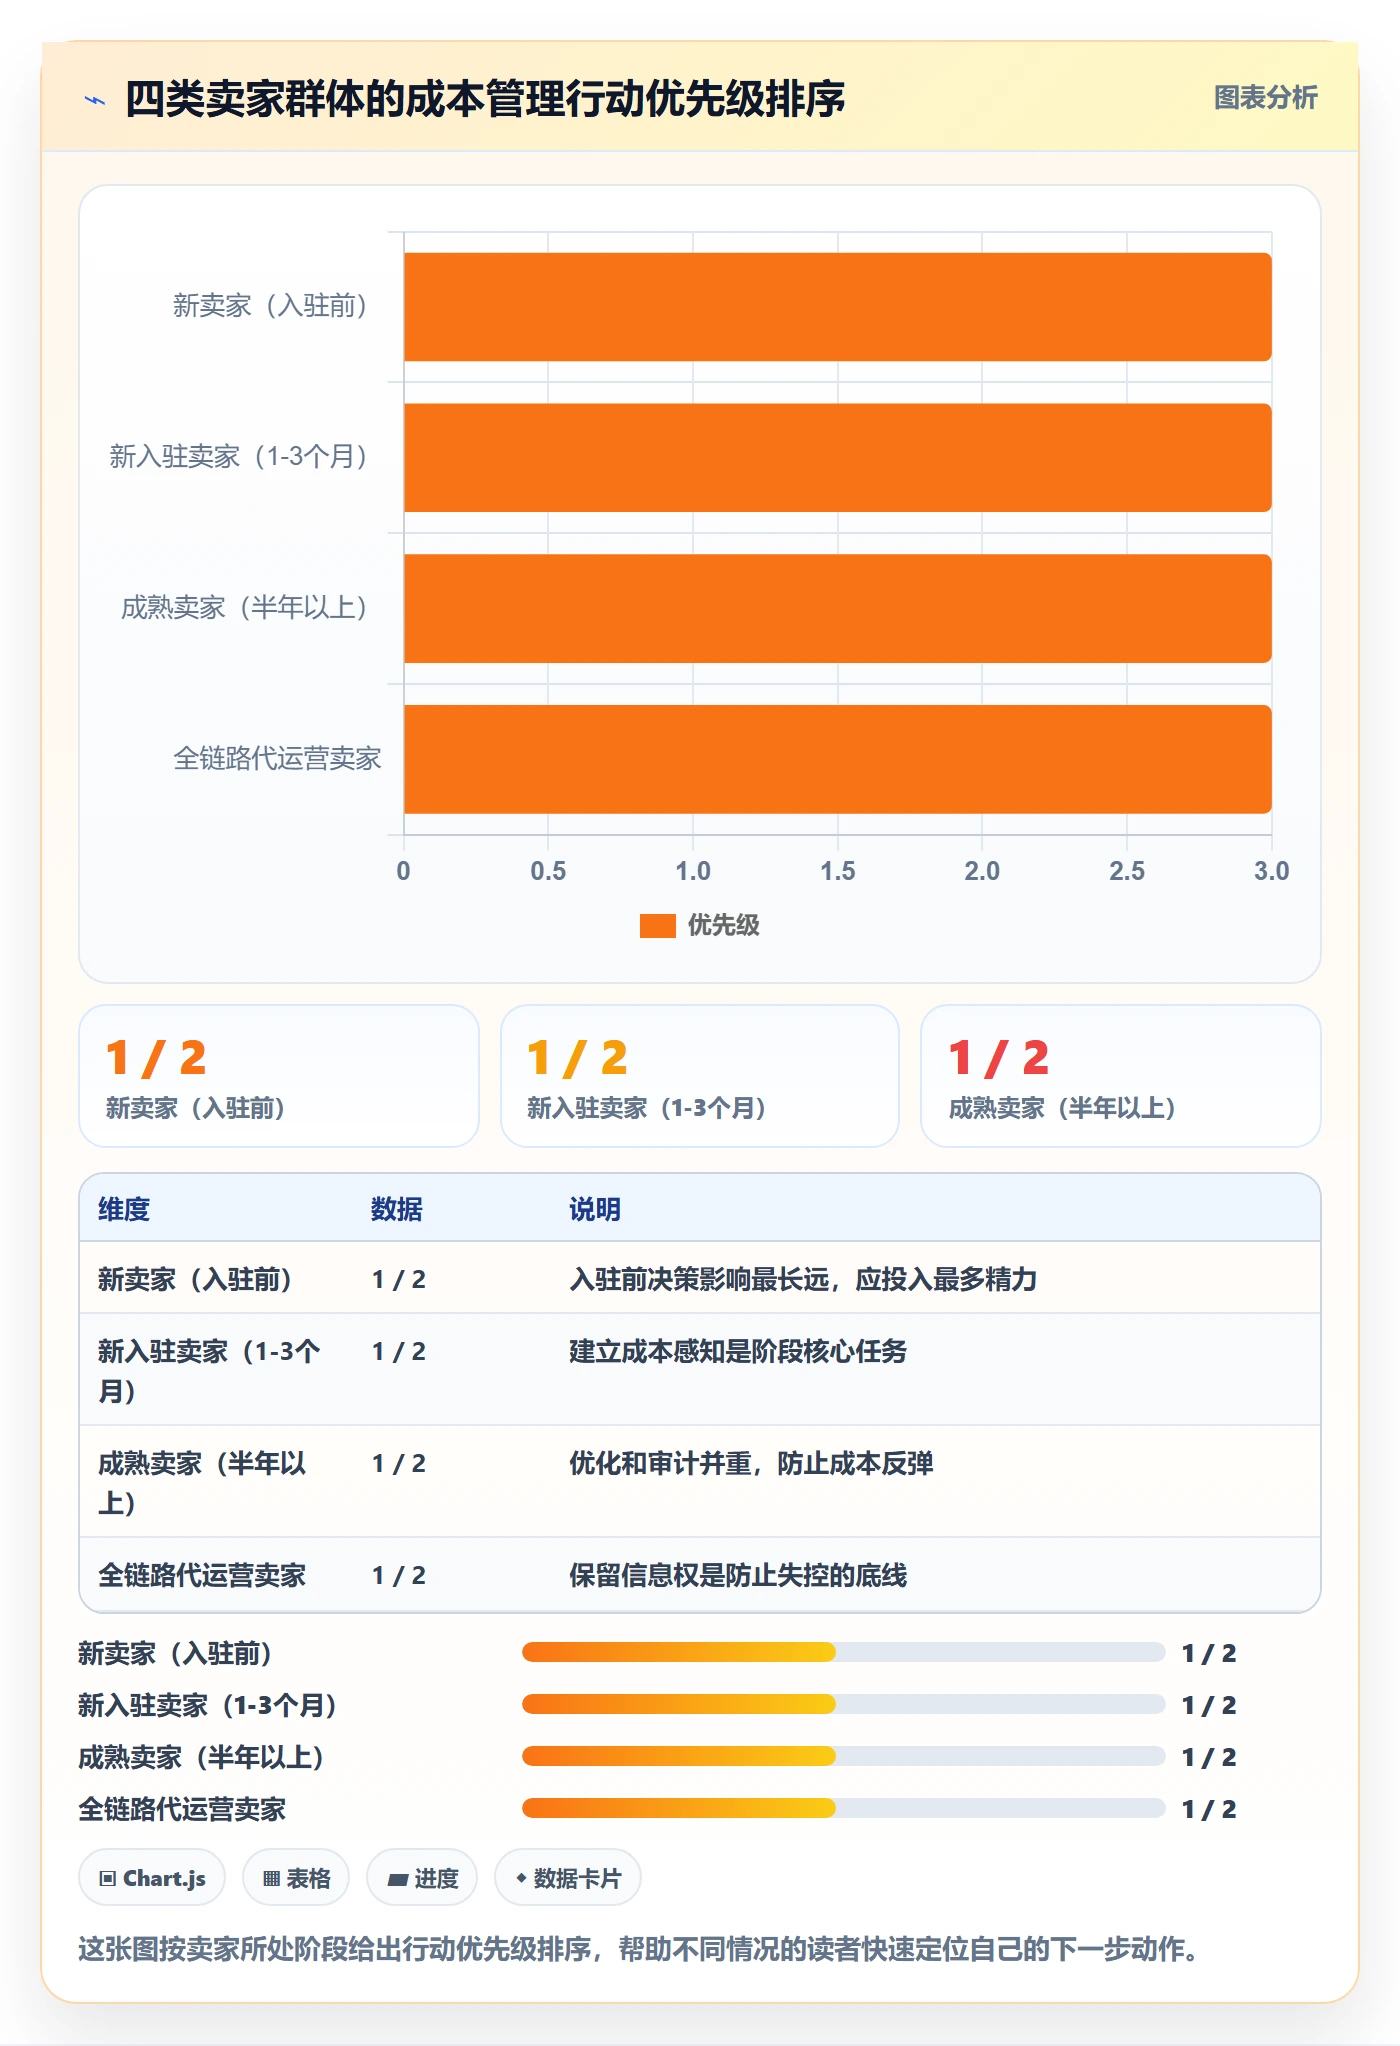Open the 新入驻卖家（1-3个月） data card

pyautogui.click(x=700, y=1076)
